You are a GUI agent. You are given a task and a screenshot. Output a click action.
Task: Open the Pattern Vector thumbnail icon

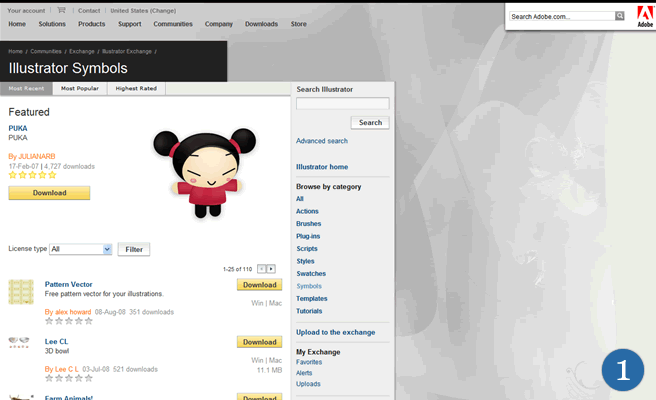(x=21, y=292)
